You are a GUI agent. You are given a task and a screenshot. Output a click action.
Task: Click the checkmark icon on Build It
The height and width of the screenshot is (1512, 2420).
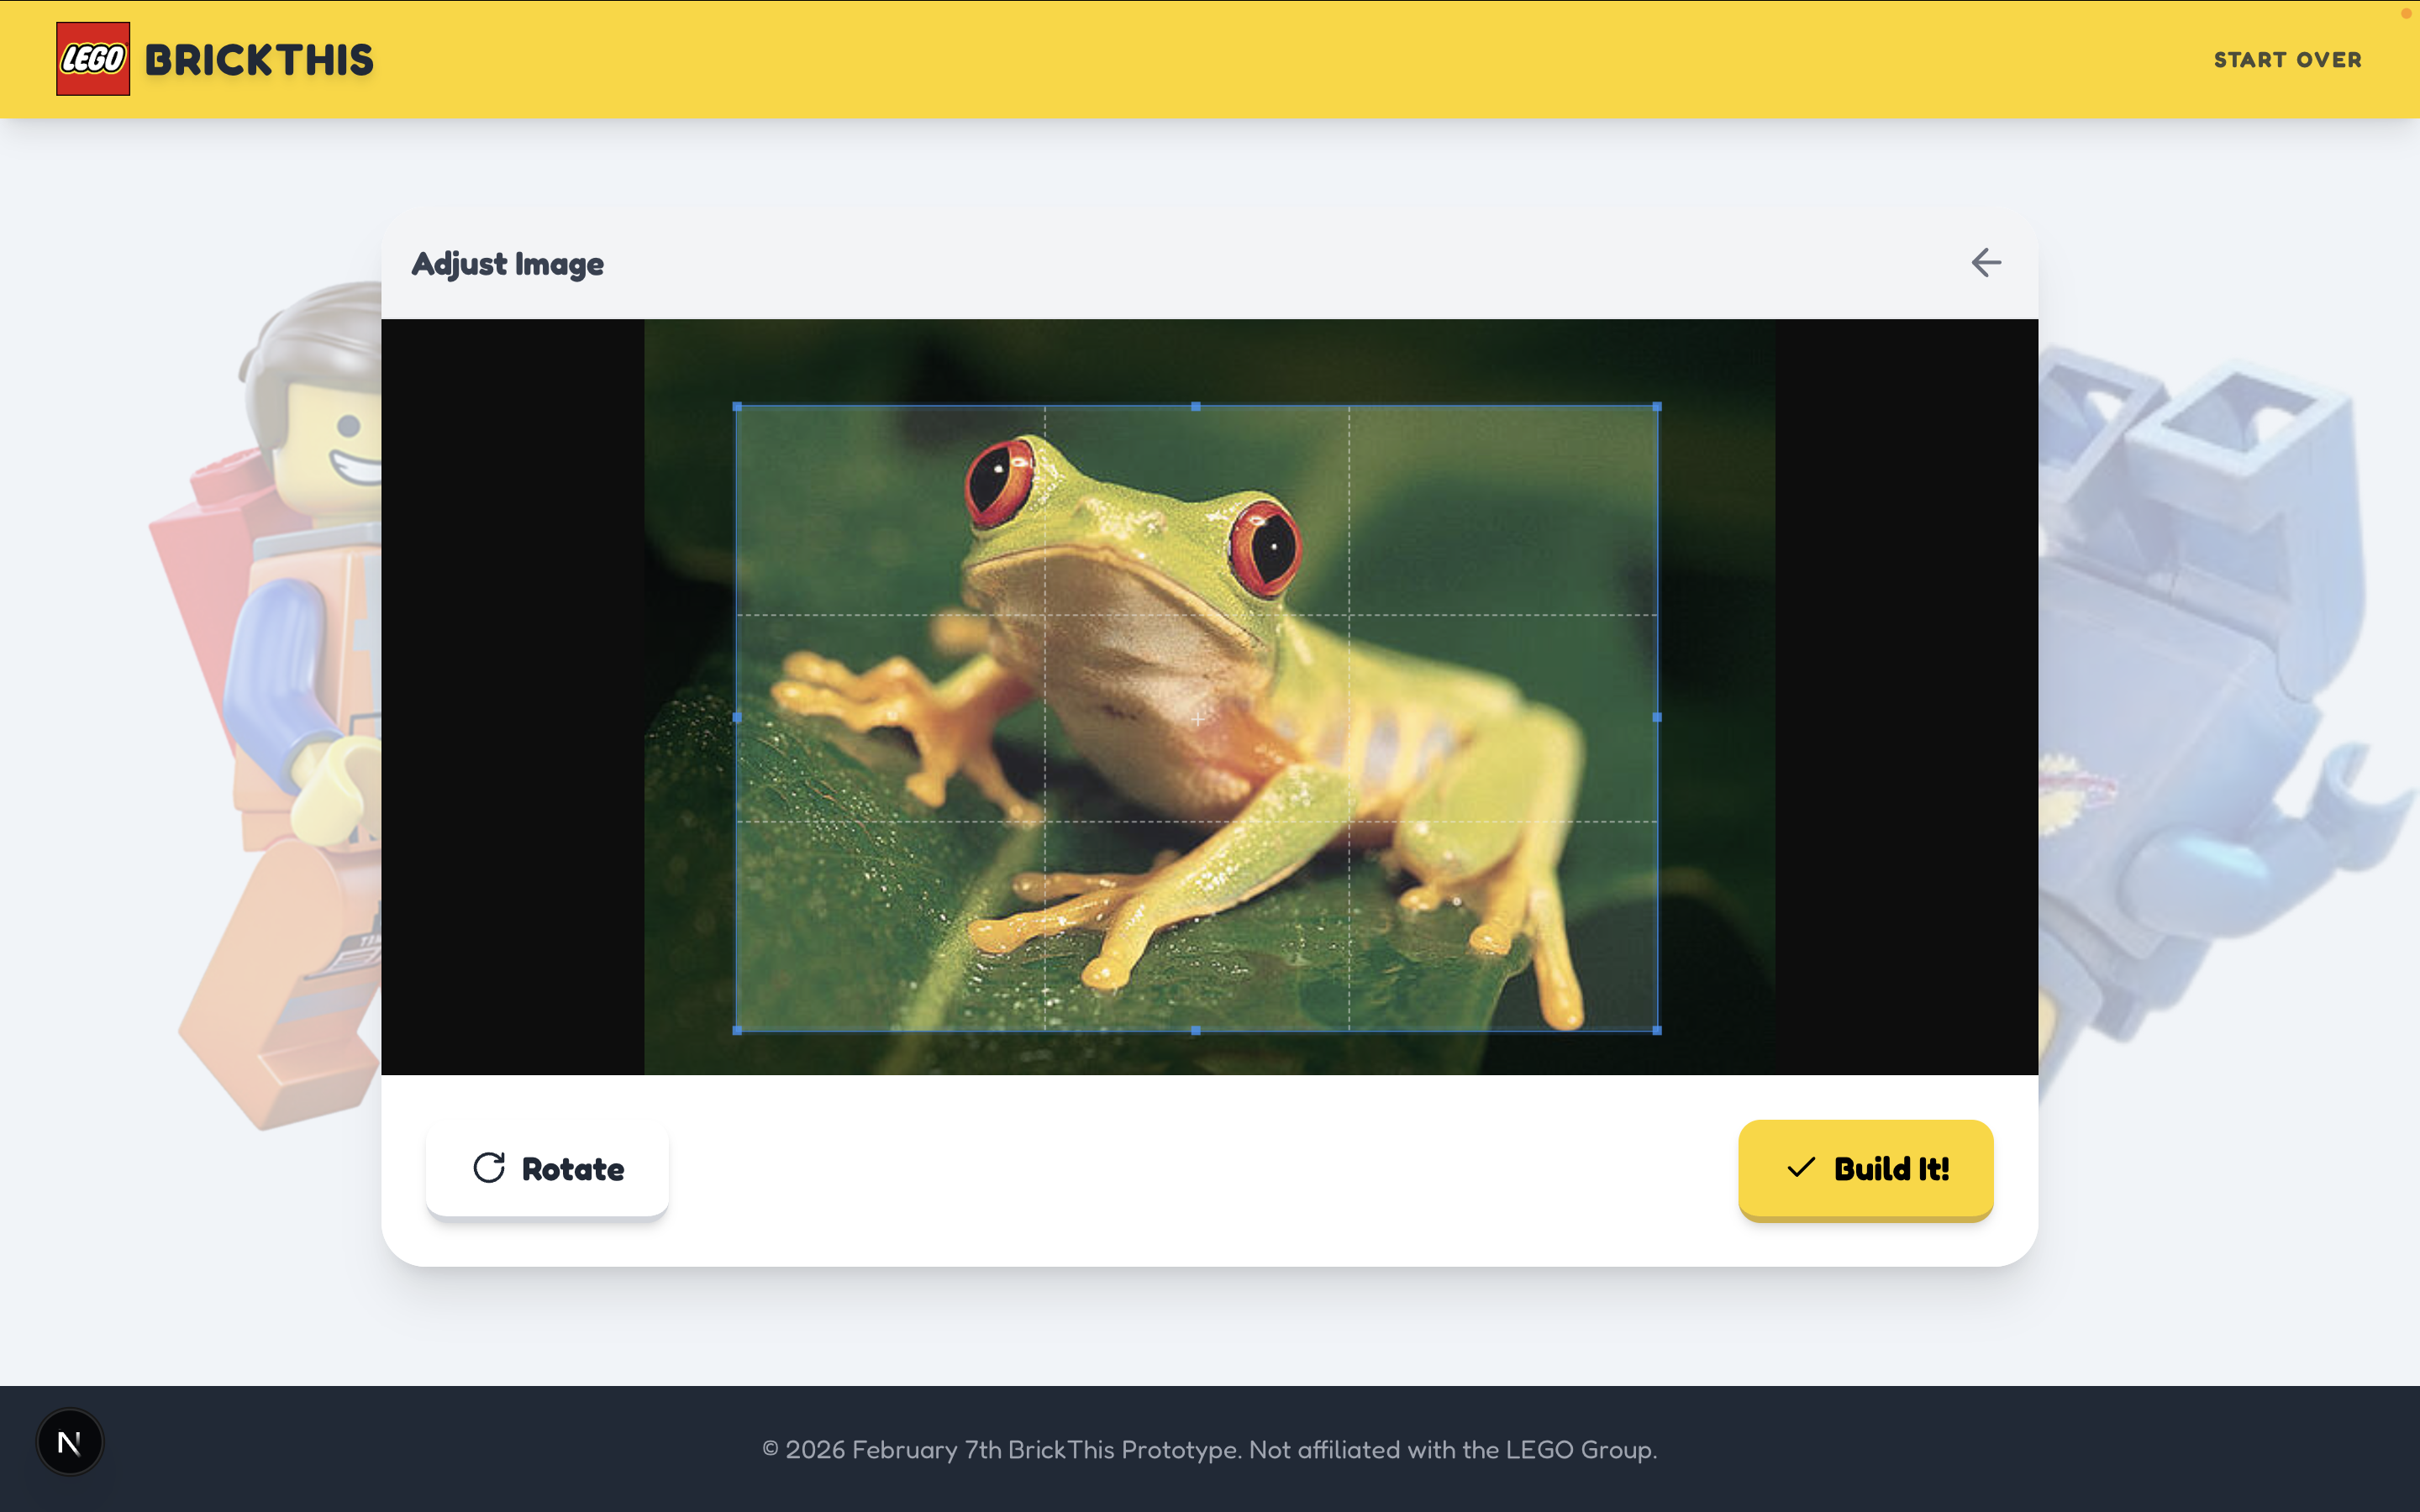1801,1168
